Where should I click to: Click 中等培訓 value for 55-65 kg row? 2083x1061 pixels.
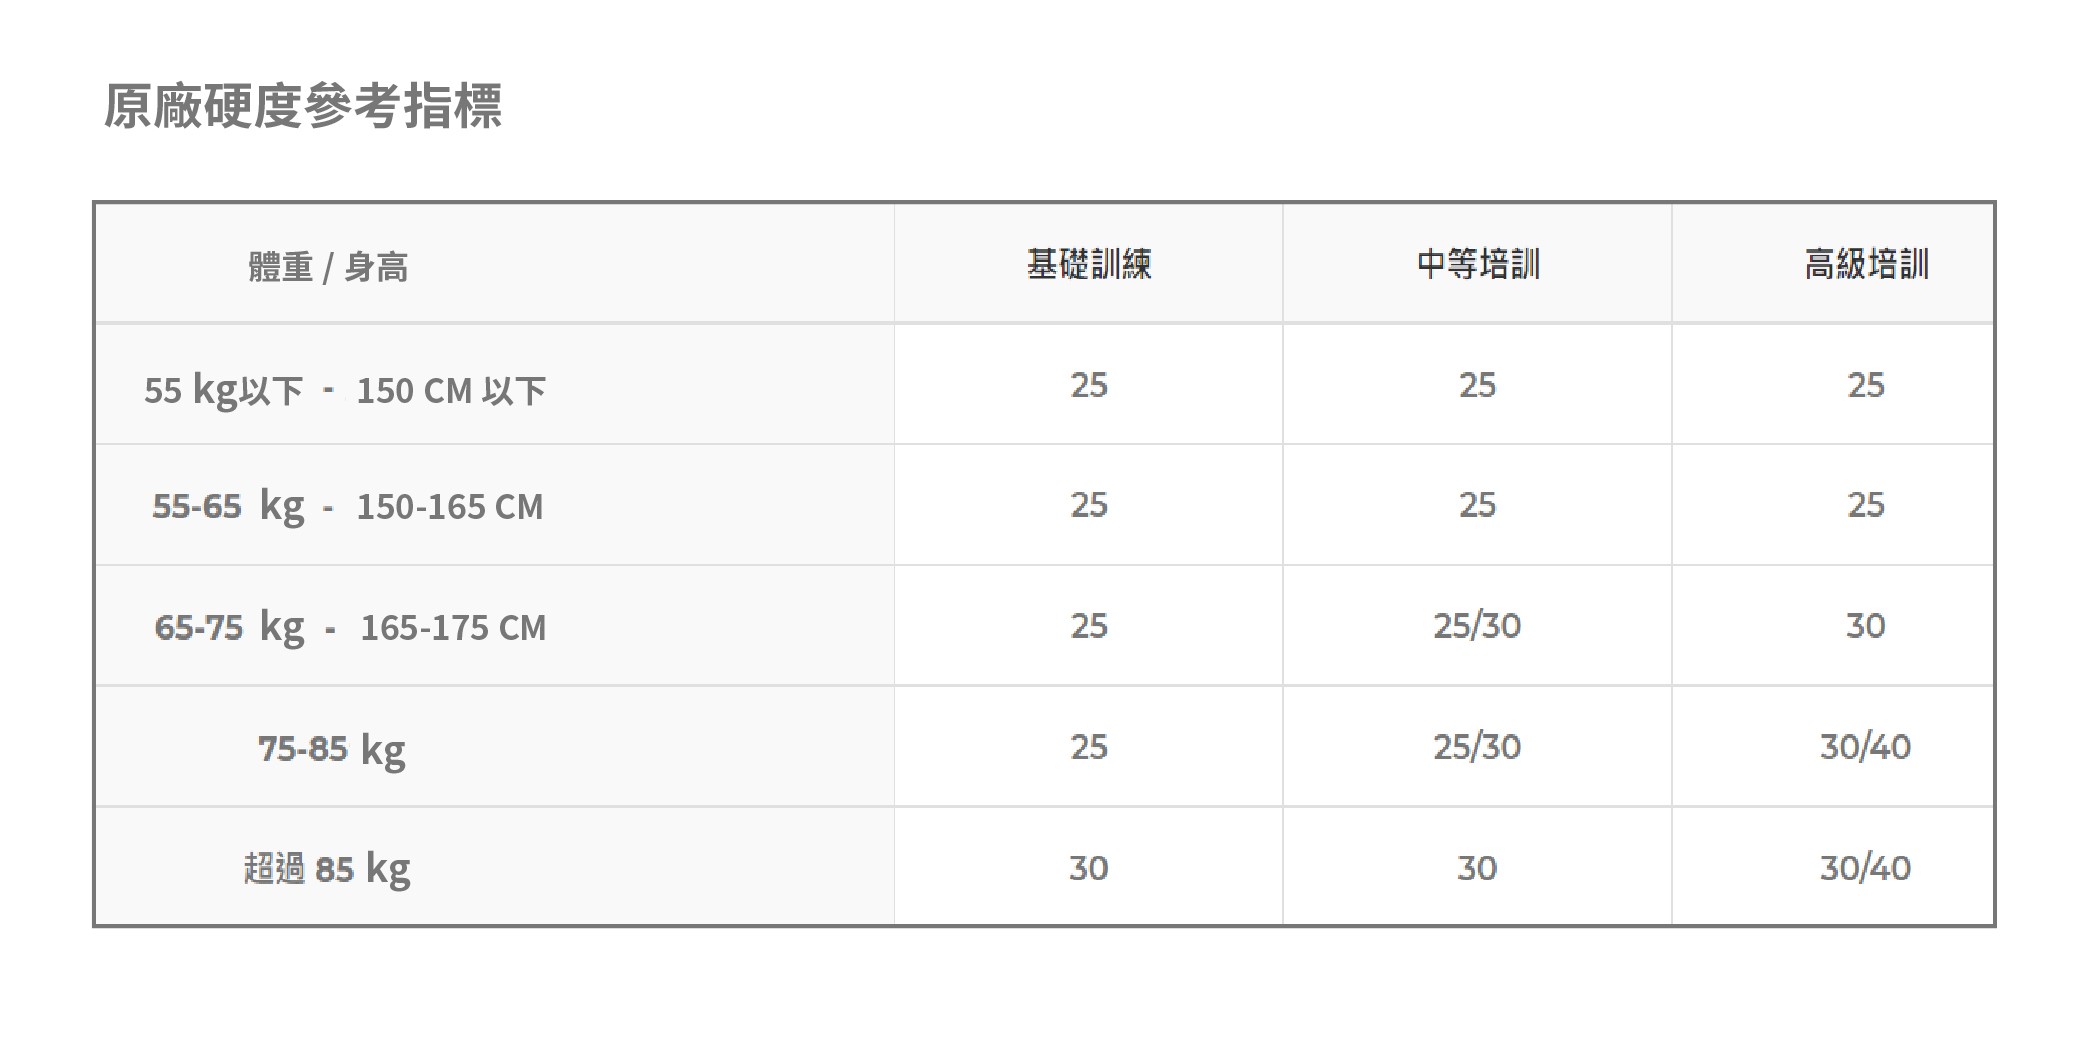click(x=1477, y=505)
